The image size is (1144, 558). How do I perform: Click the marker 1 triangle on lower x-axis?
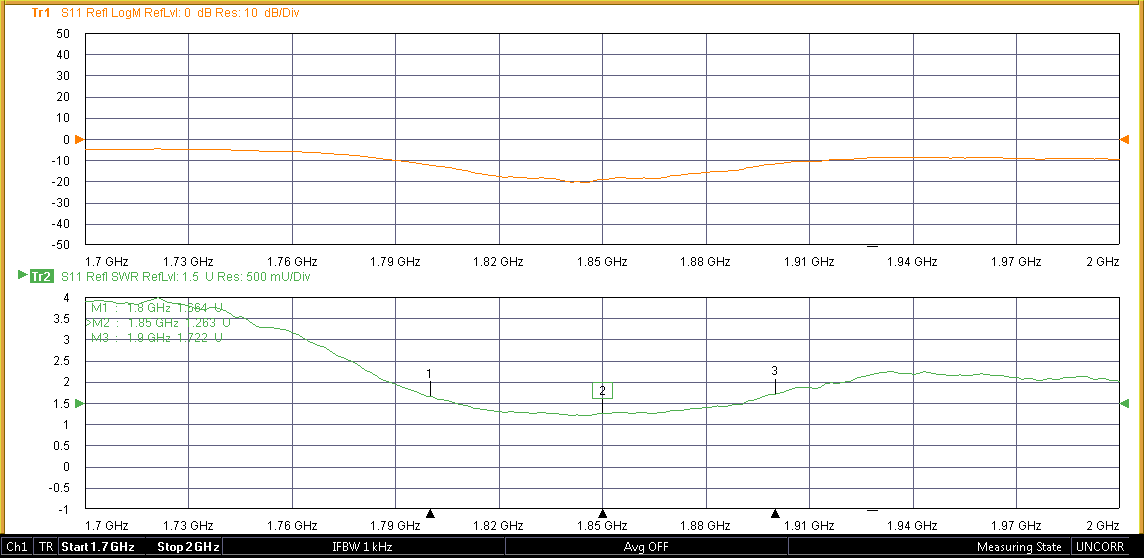click(430, 513)
